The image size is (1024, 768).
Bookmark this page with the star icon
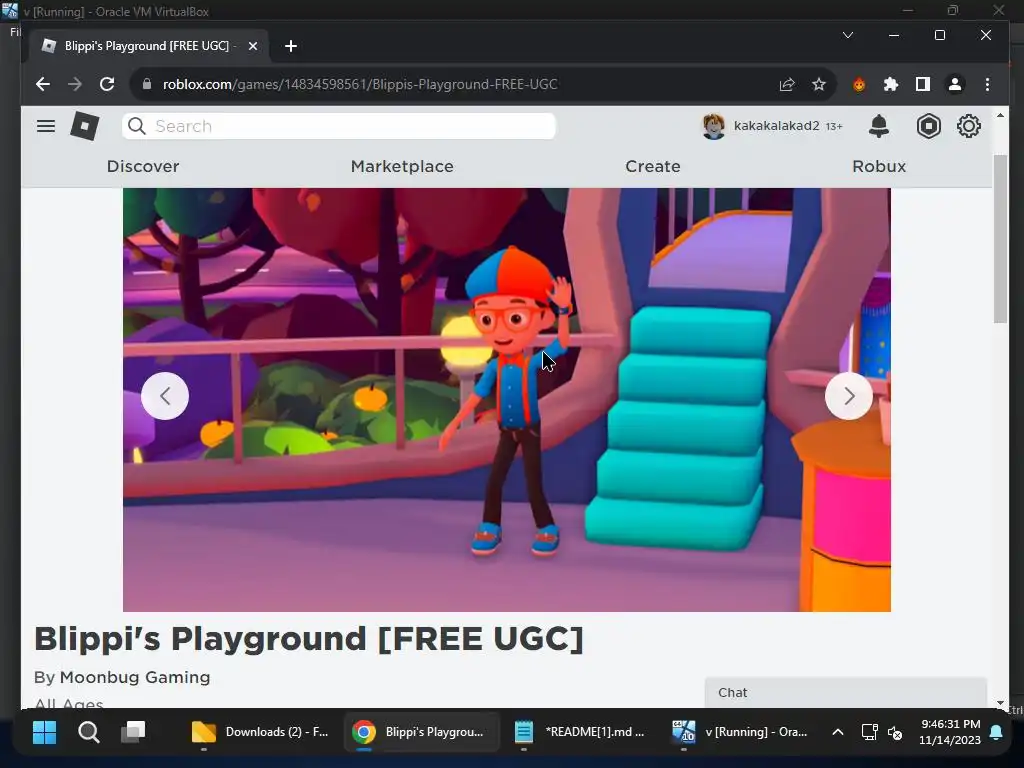tap(819, 84)
